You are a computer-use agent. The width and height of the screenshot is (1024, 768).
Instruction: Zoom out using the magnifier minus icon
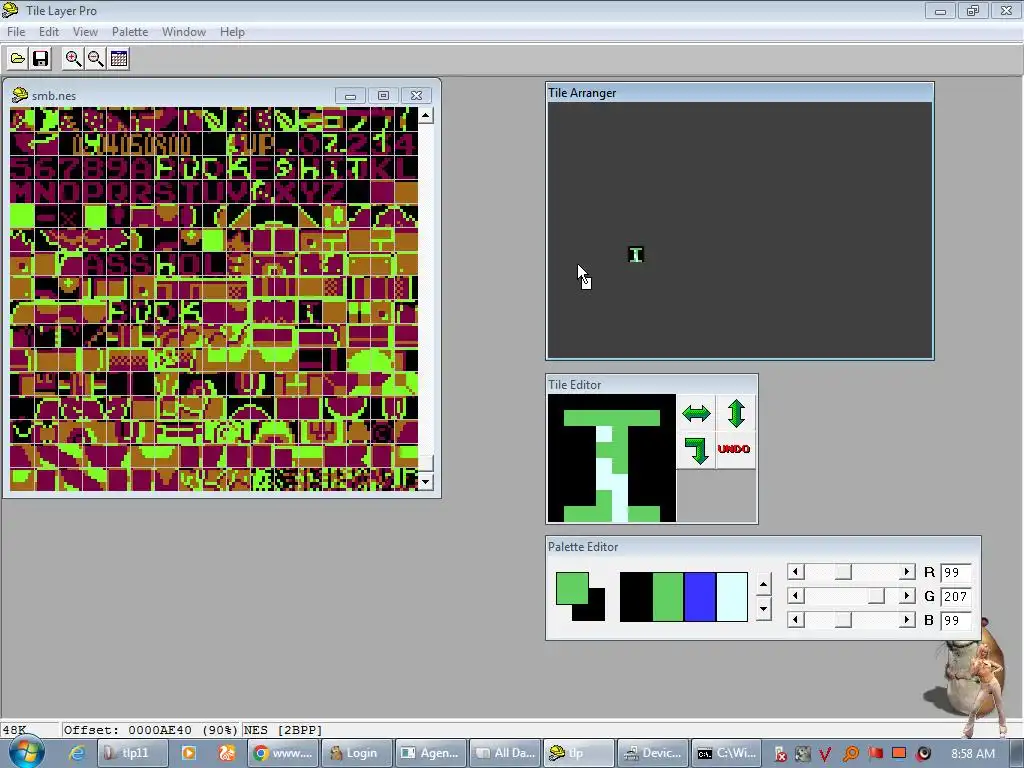click(x=96, y=59)
